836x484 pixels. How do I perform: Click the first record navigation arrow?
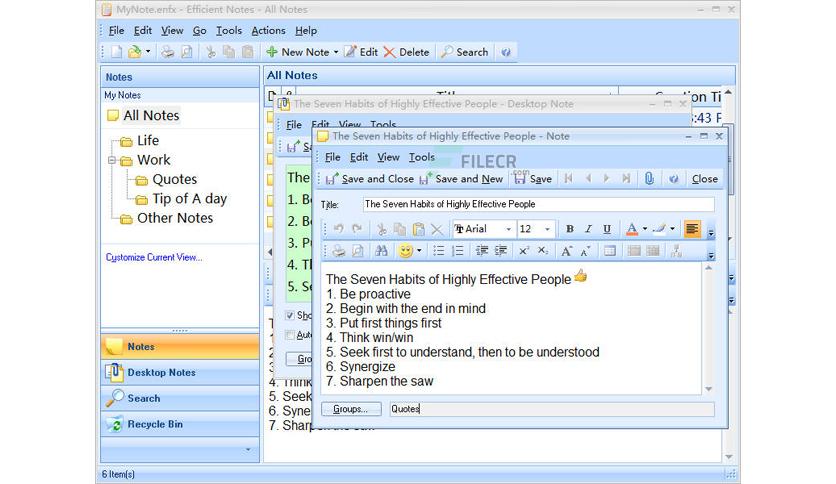coord(568,179)
